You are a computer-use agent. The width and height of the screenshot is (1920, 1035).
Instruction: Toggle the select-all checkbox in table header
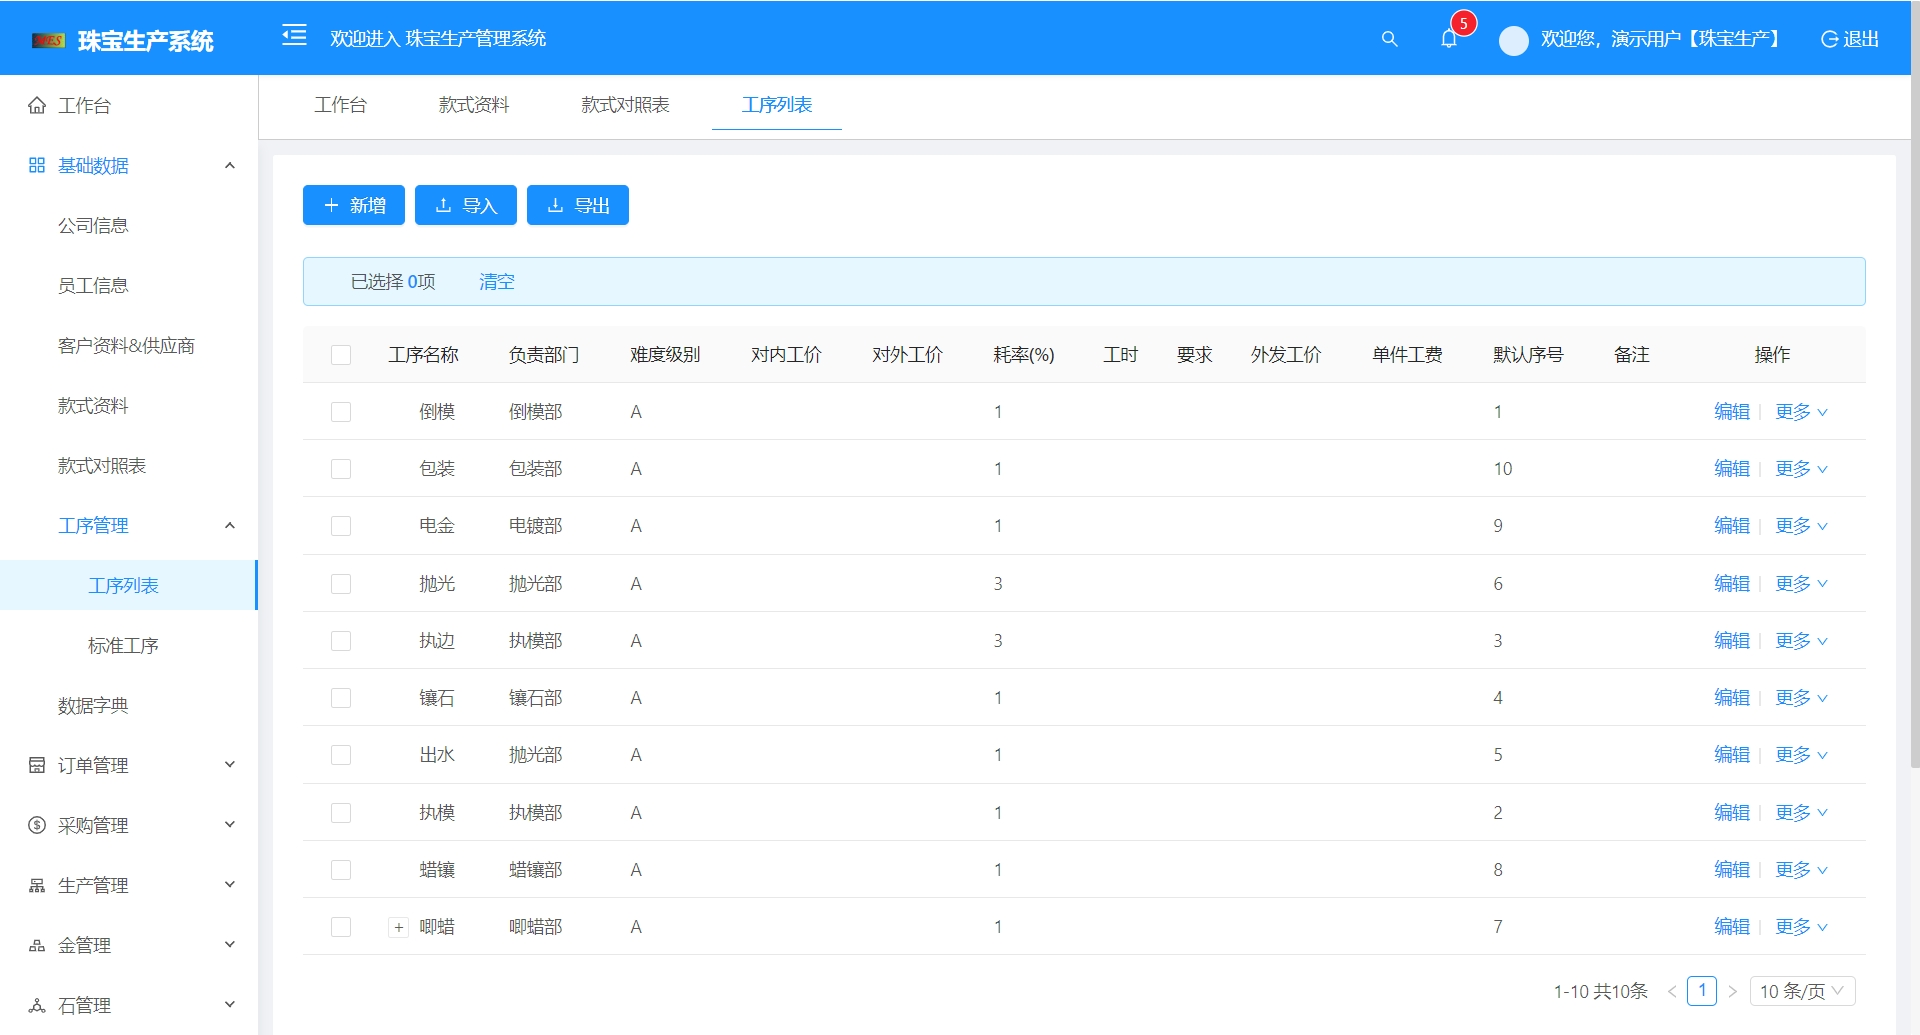[x=341, y=354]
